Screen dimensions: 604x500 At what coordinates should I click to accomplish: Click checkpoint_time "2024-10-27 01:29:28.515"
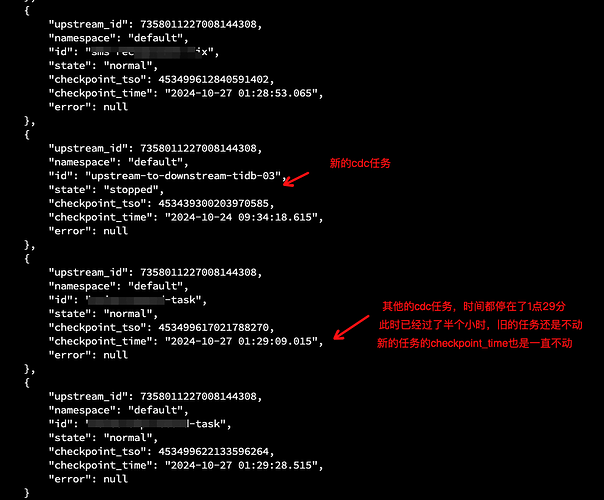241,466
